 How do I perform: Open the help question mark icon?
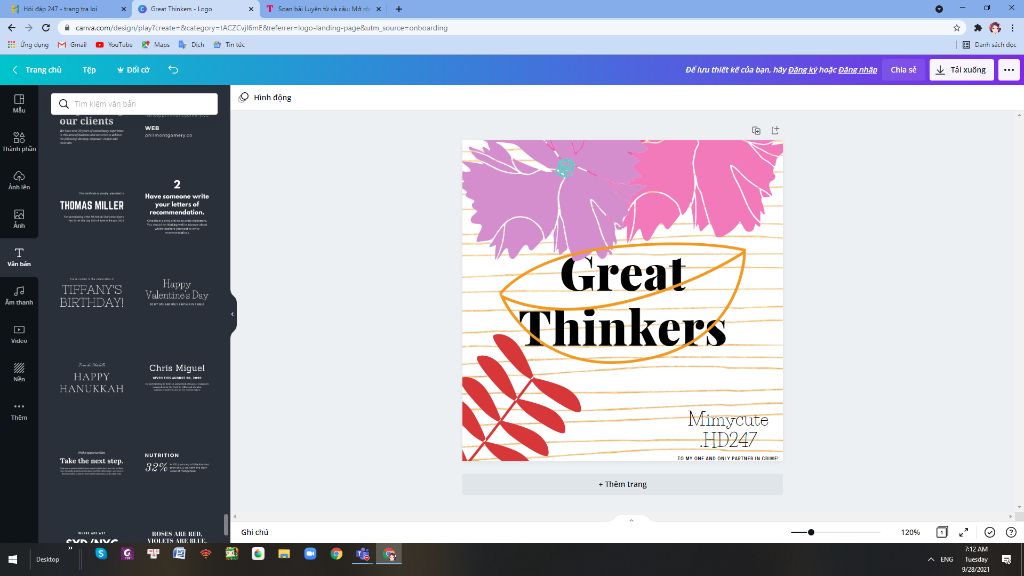tap(1011, 532)
